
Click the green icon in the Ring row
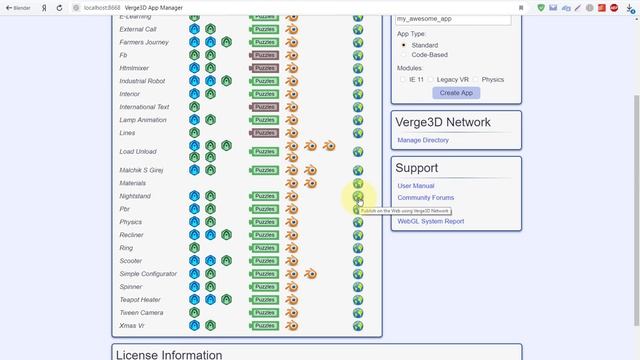click(194, 248)
